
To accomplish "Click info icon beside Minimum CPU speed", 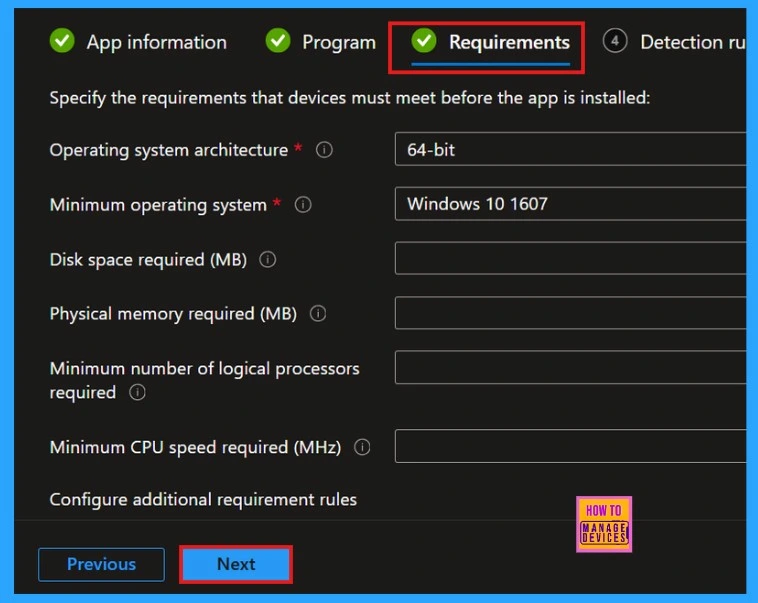I will point(362,447).
